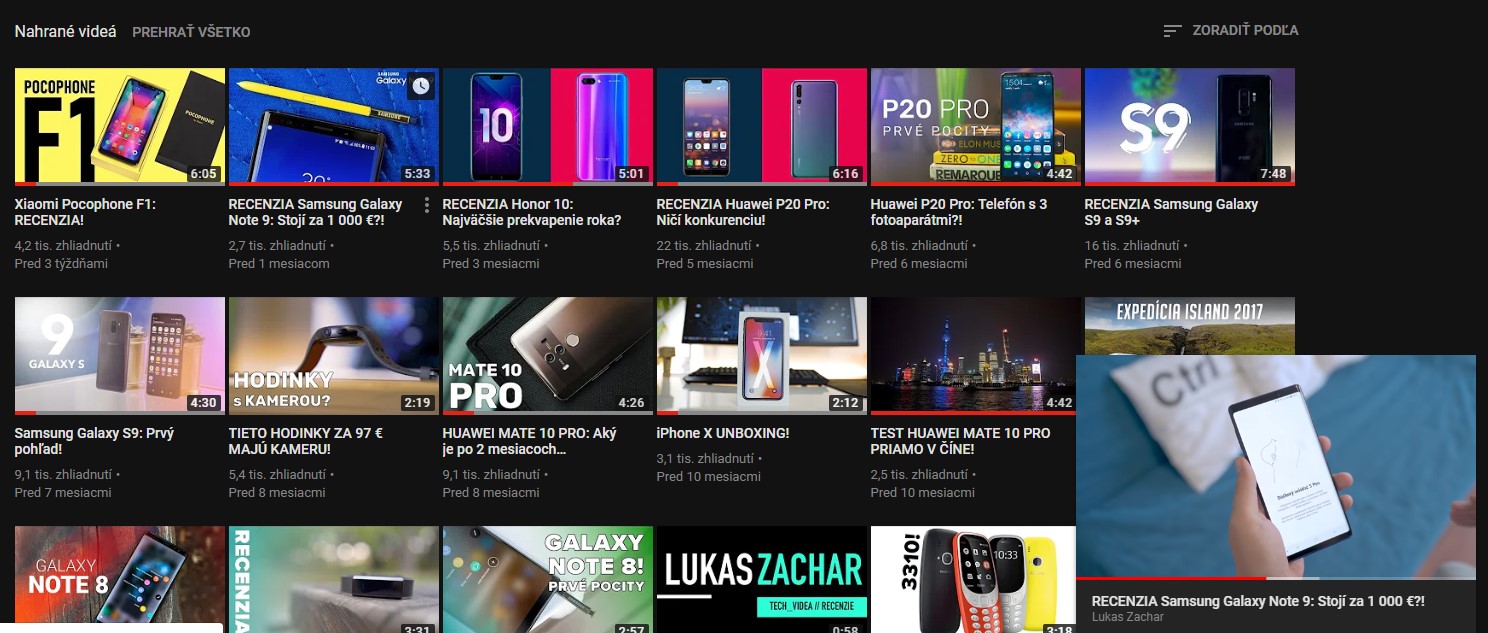Click the Nahrané videá heading
1488x633 pixels.
pyautogui.click(x=65, y=32)
